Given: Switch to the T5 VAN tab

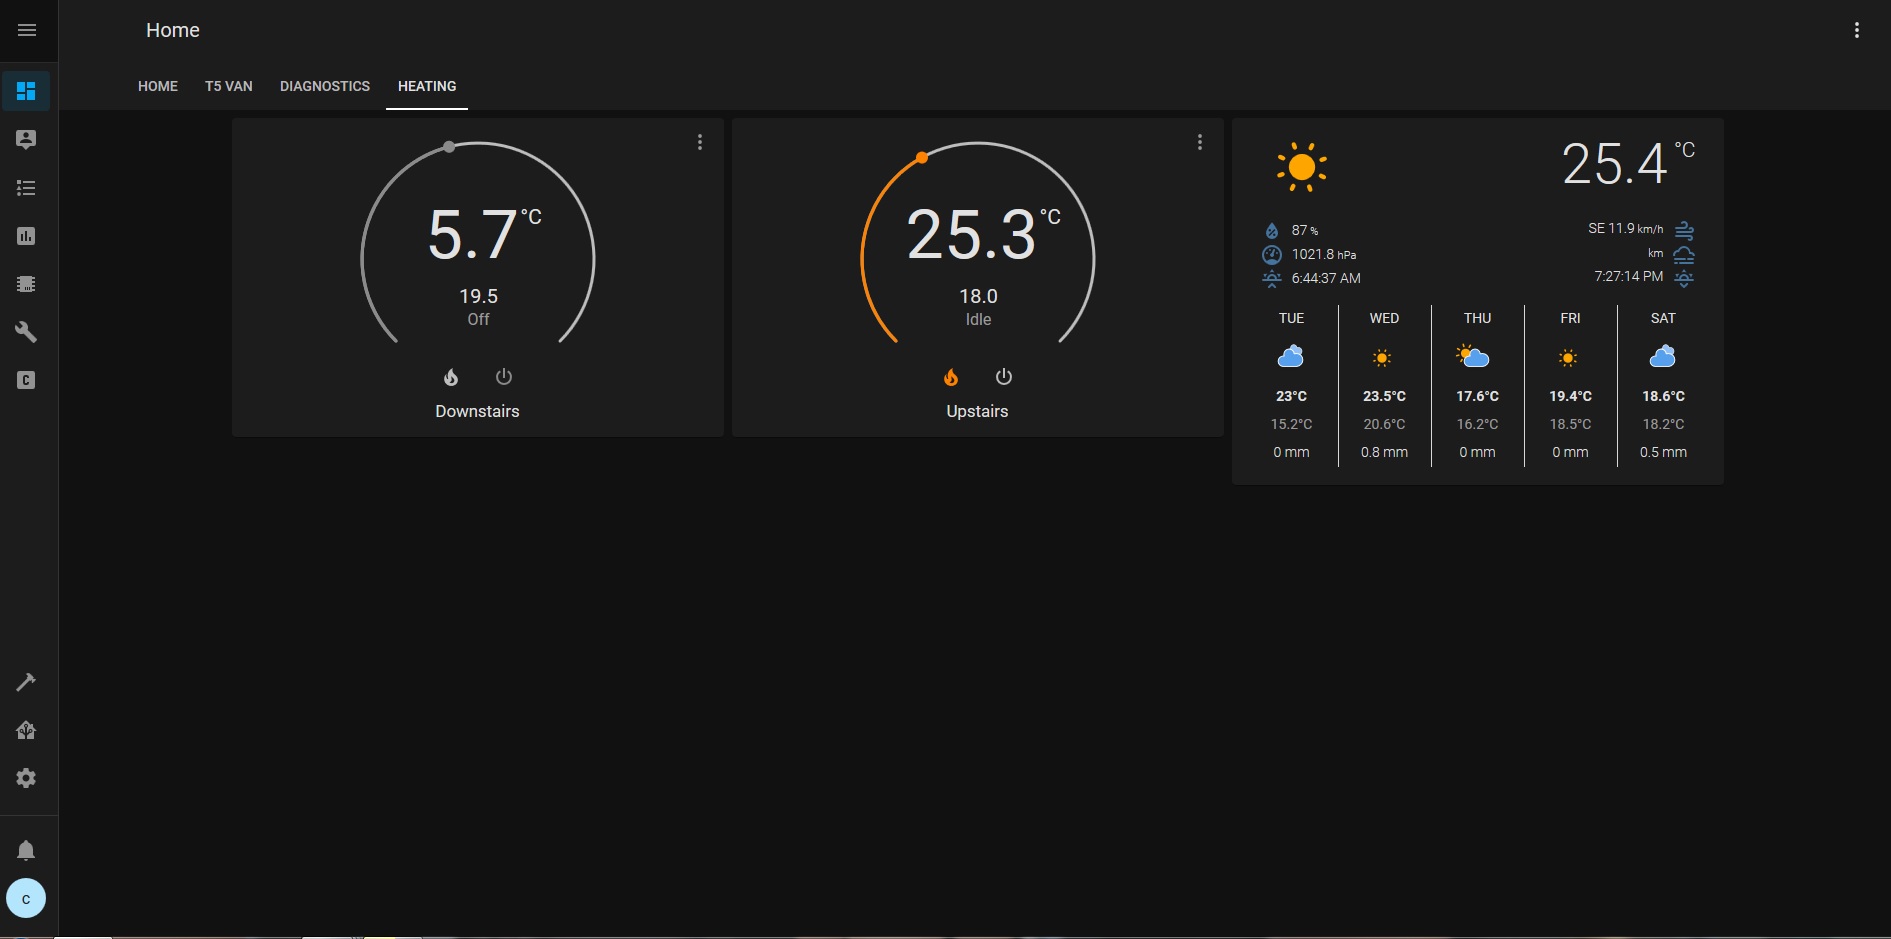Looking at the screenshot, I should tap(229, 86).
